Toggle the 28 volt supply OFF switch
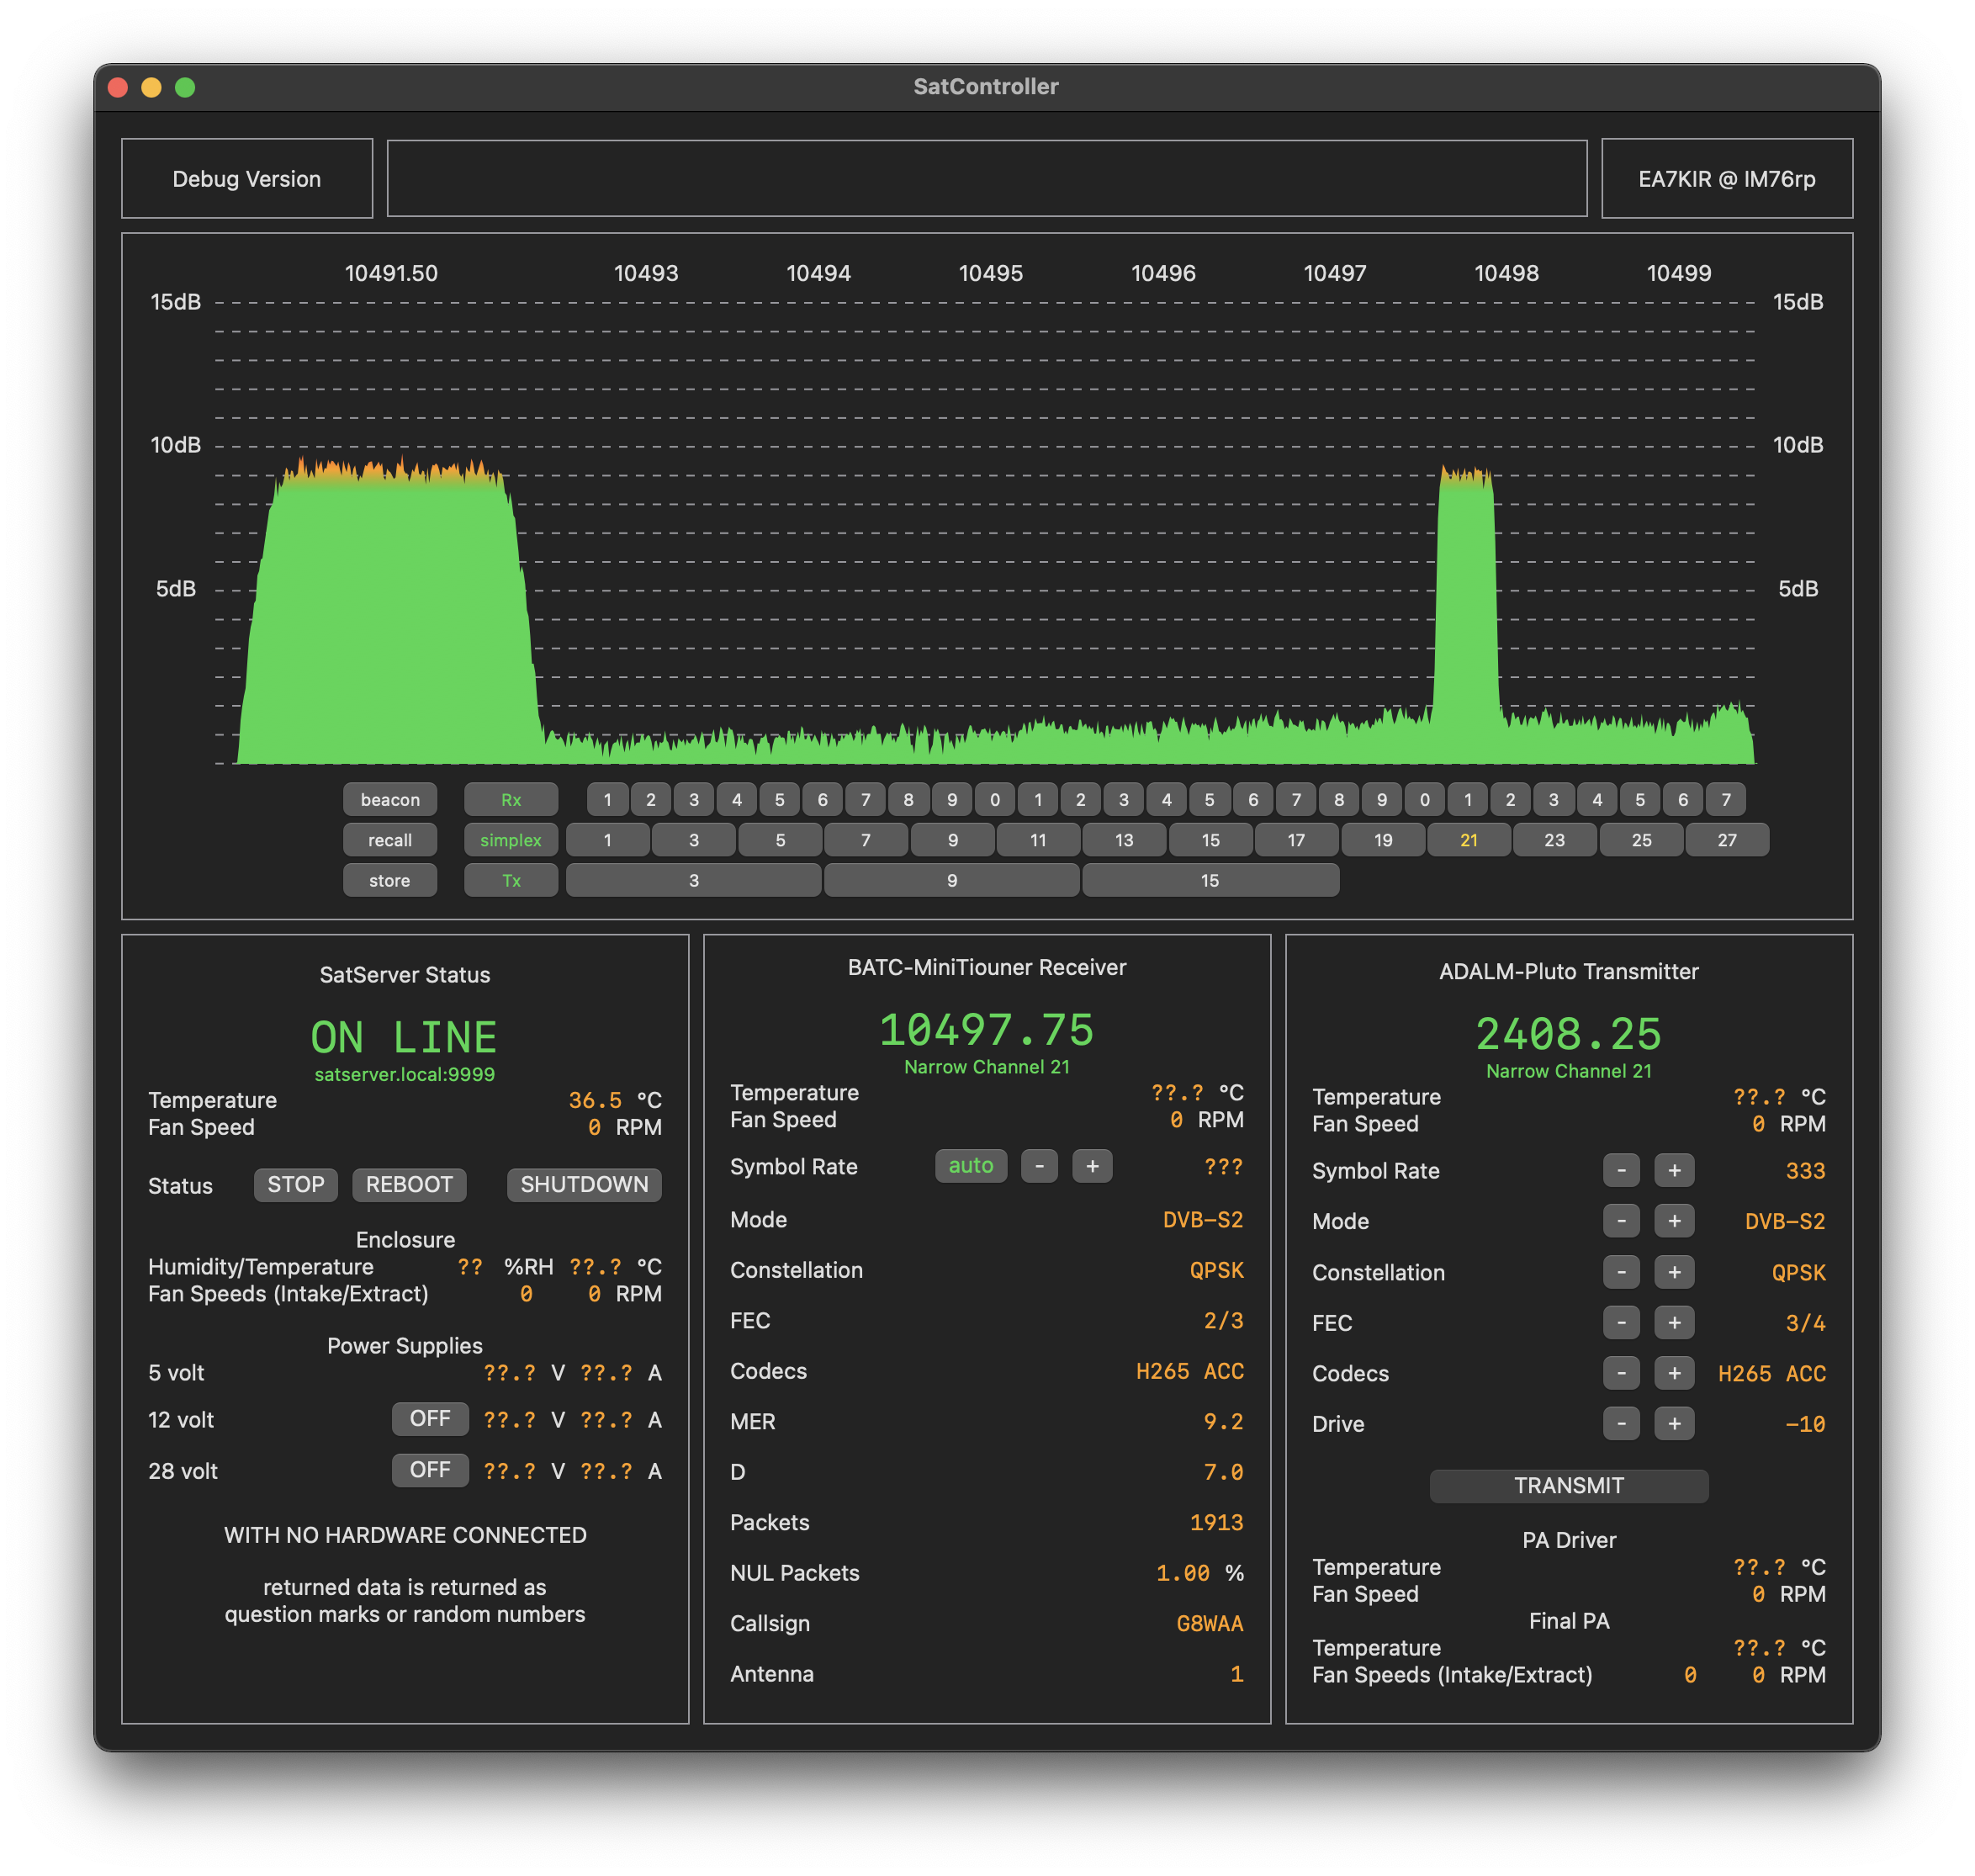 click(430, 1470)
